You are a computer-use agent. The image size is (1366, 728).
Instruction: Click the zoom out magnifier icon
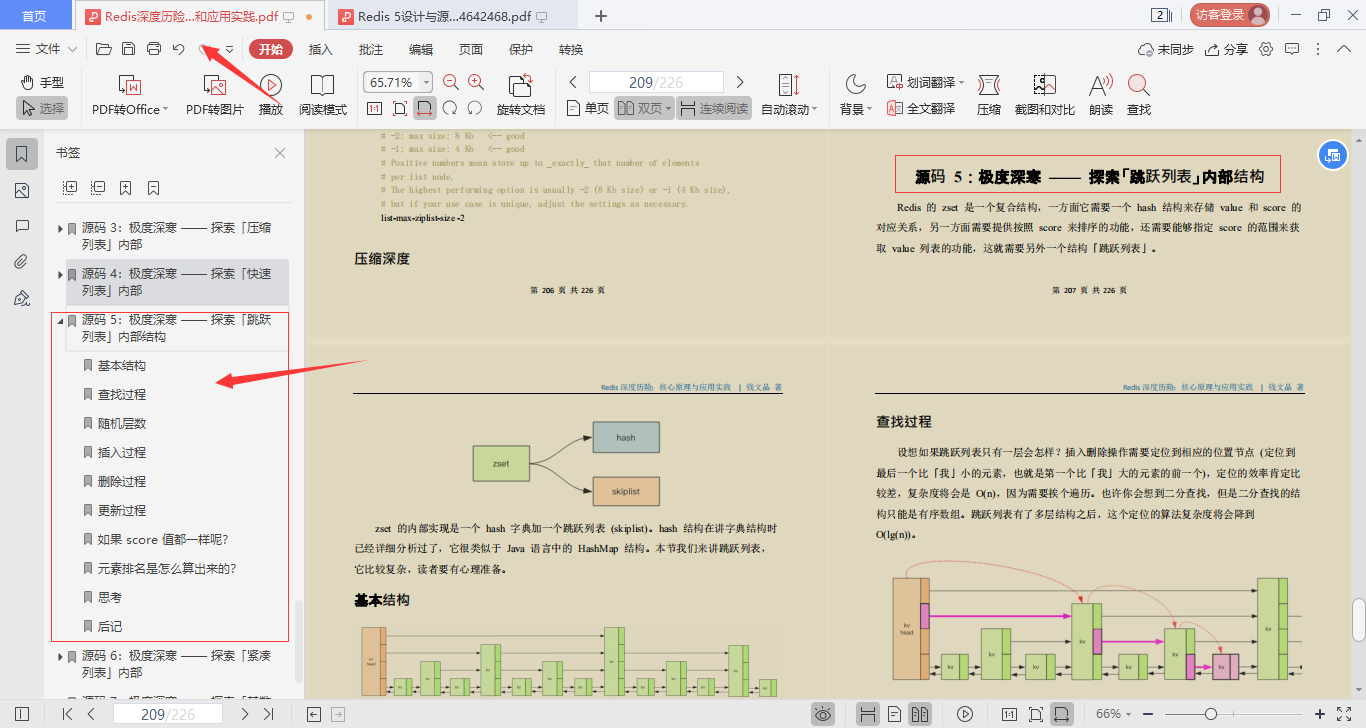pyautogui.click(x=451, y=82)
